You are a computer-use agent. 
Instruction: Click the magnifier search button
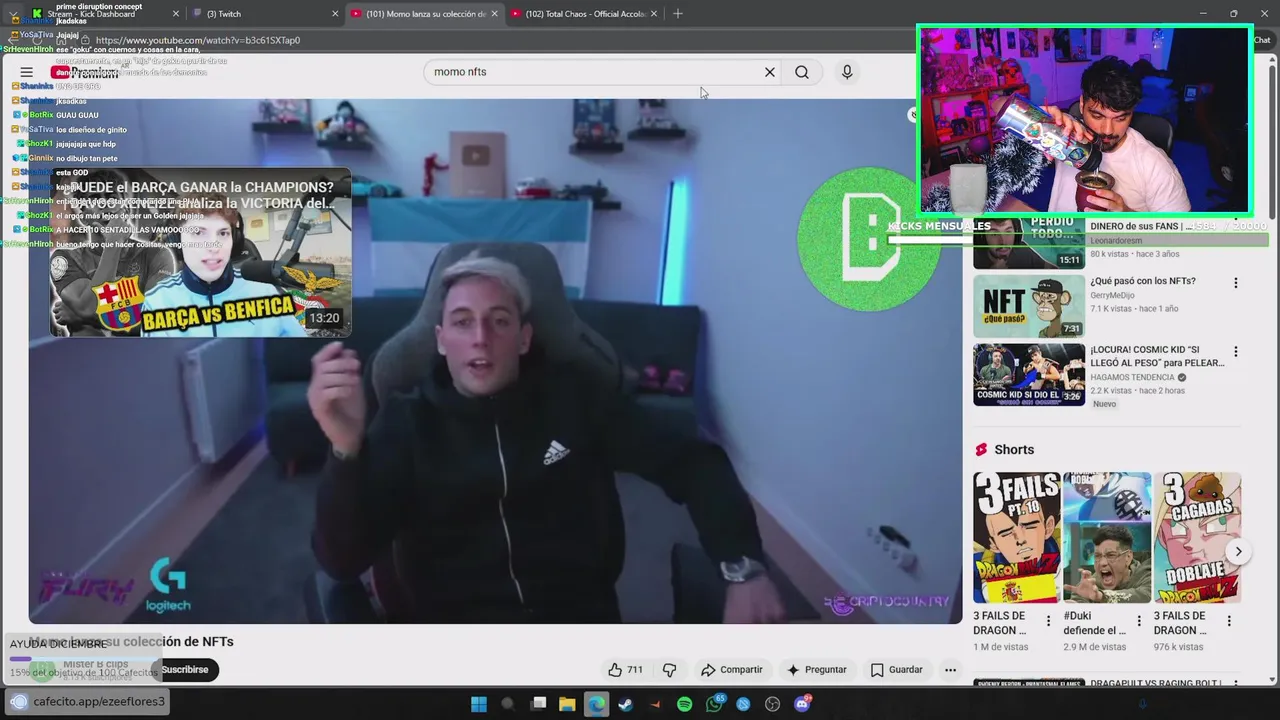click(802, 72)
